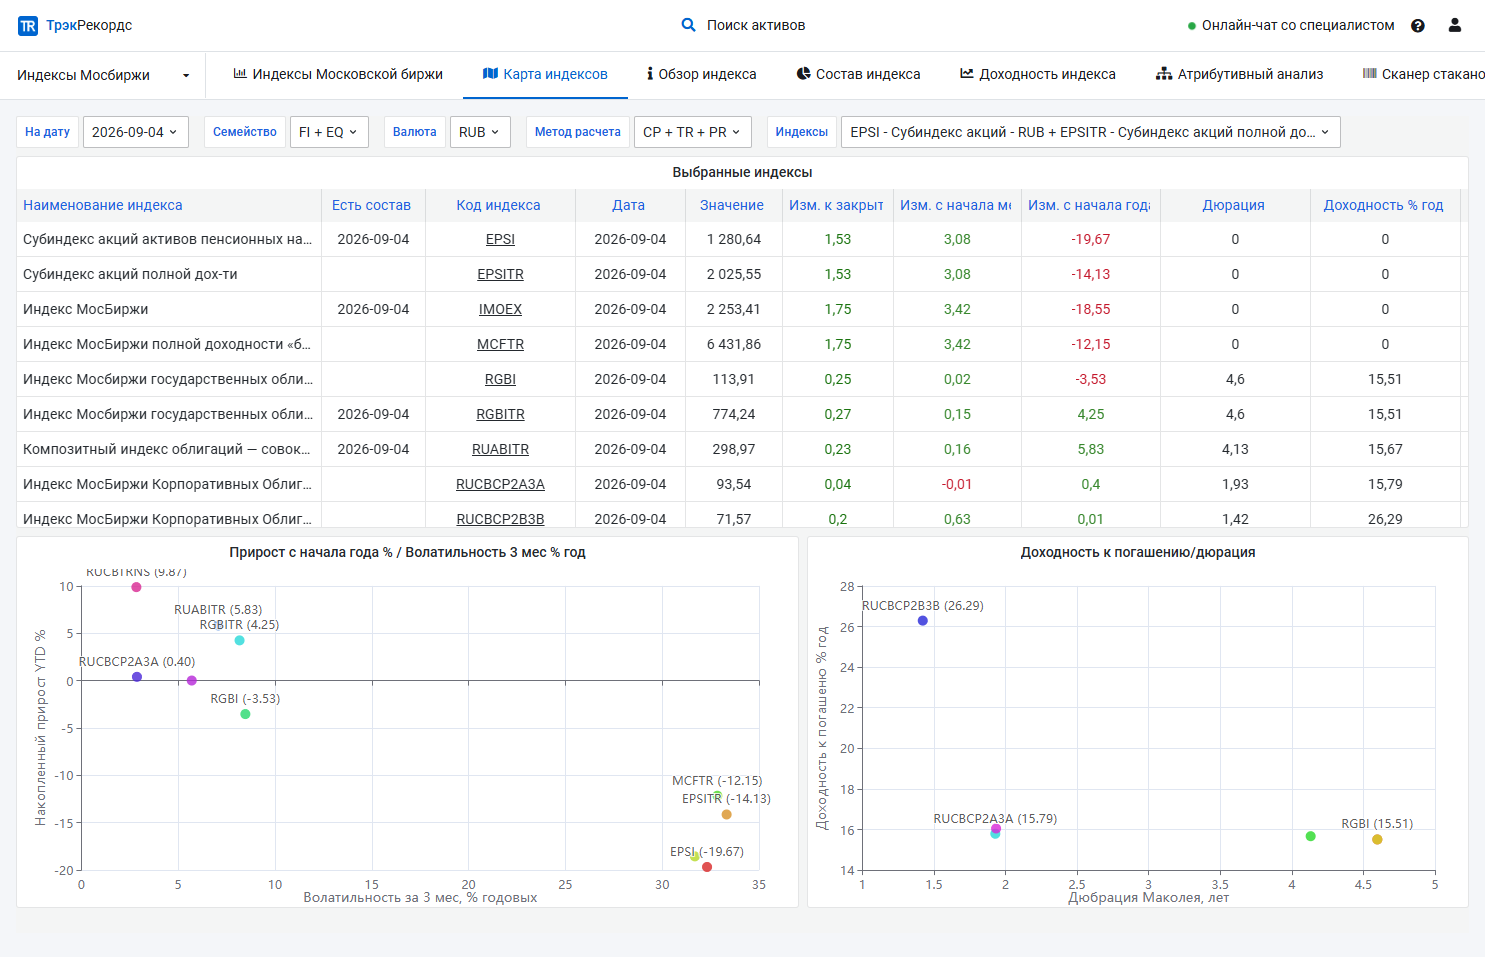Expand the selected indices EPSI dropdown
This screenshot has height=957, width=1485.
coord(1090,132)
